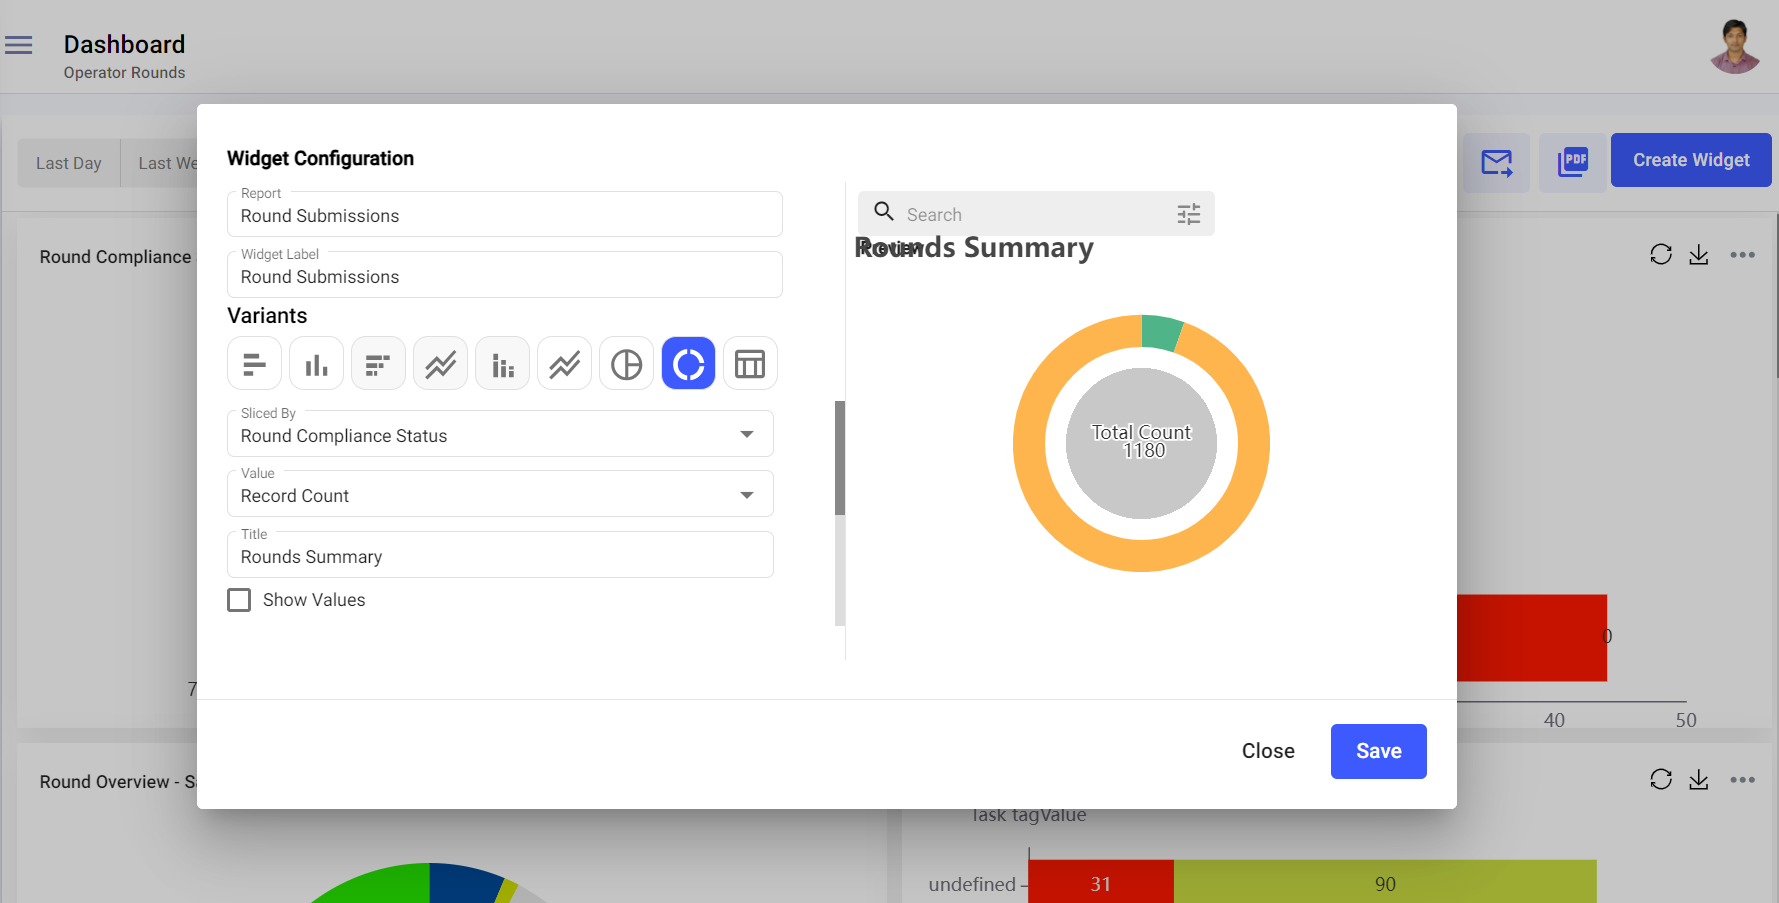Image resolution: width=1779 pixels, height=903 pixels.
Task: Open the hamburger navigation menu
Action: pos(19,45)
